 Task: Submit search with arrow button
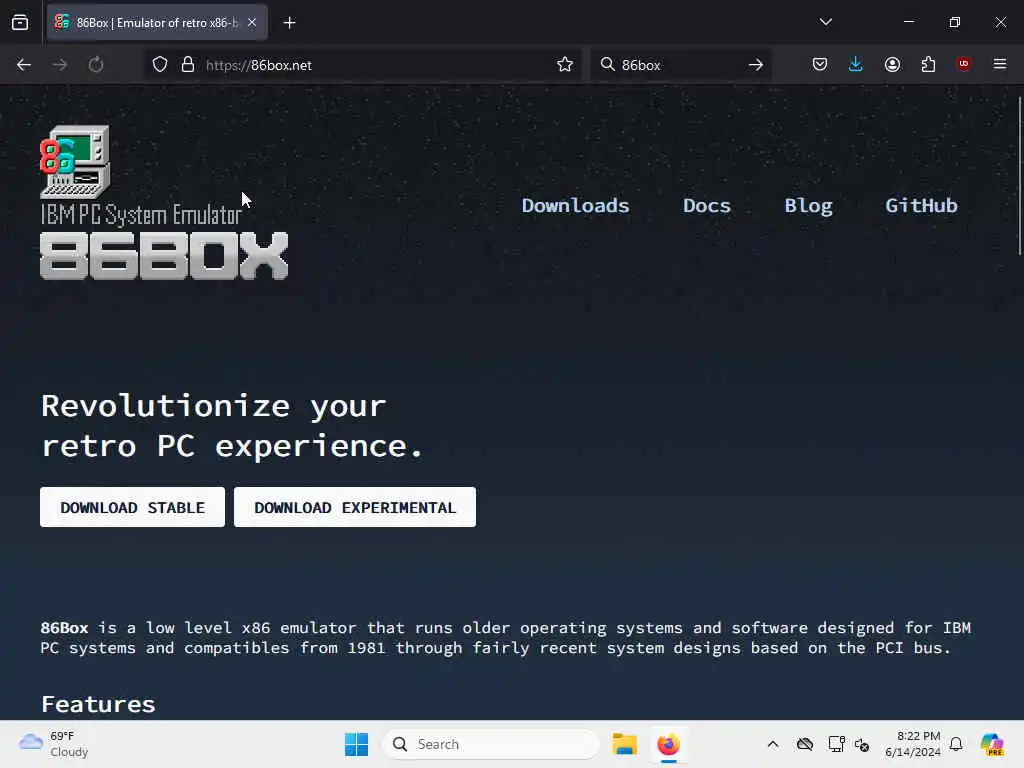click(x=756, y=65)
